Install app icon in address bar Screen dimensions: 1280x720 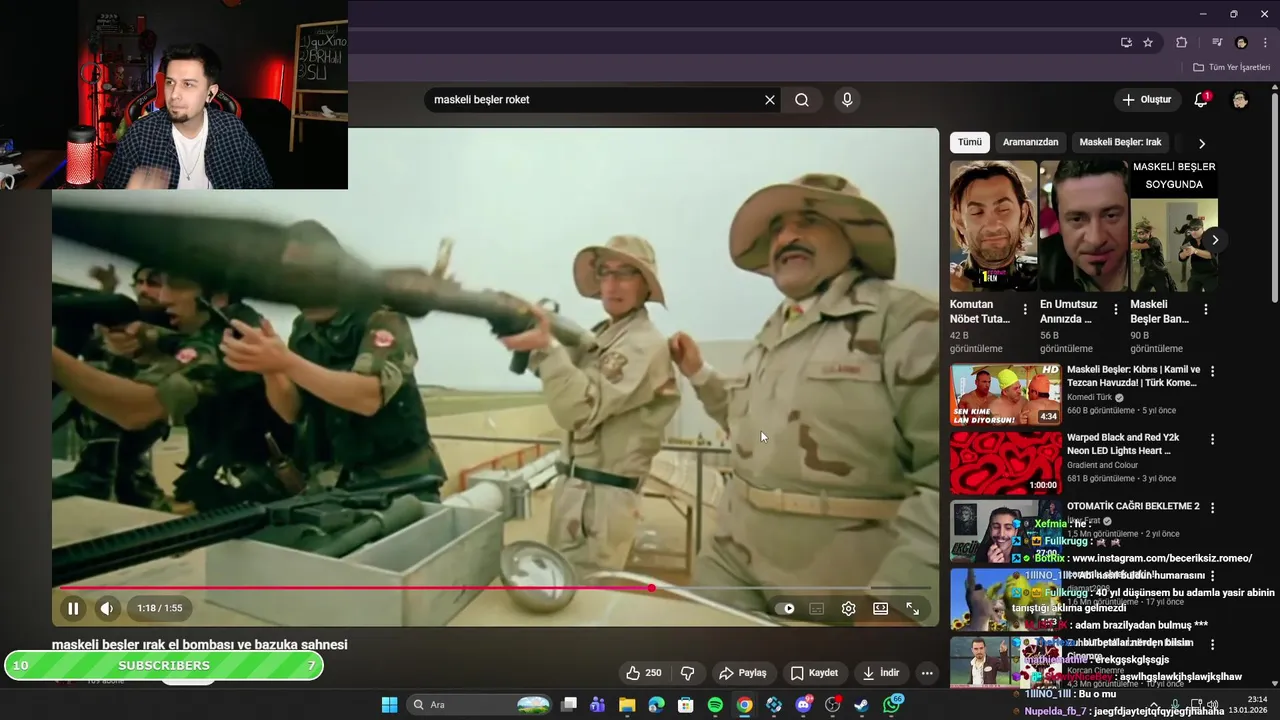coord(1126,43)
